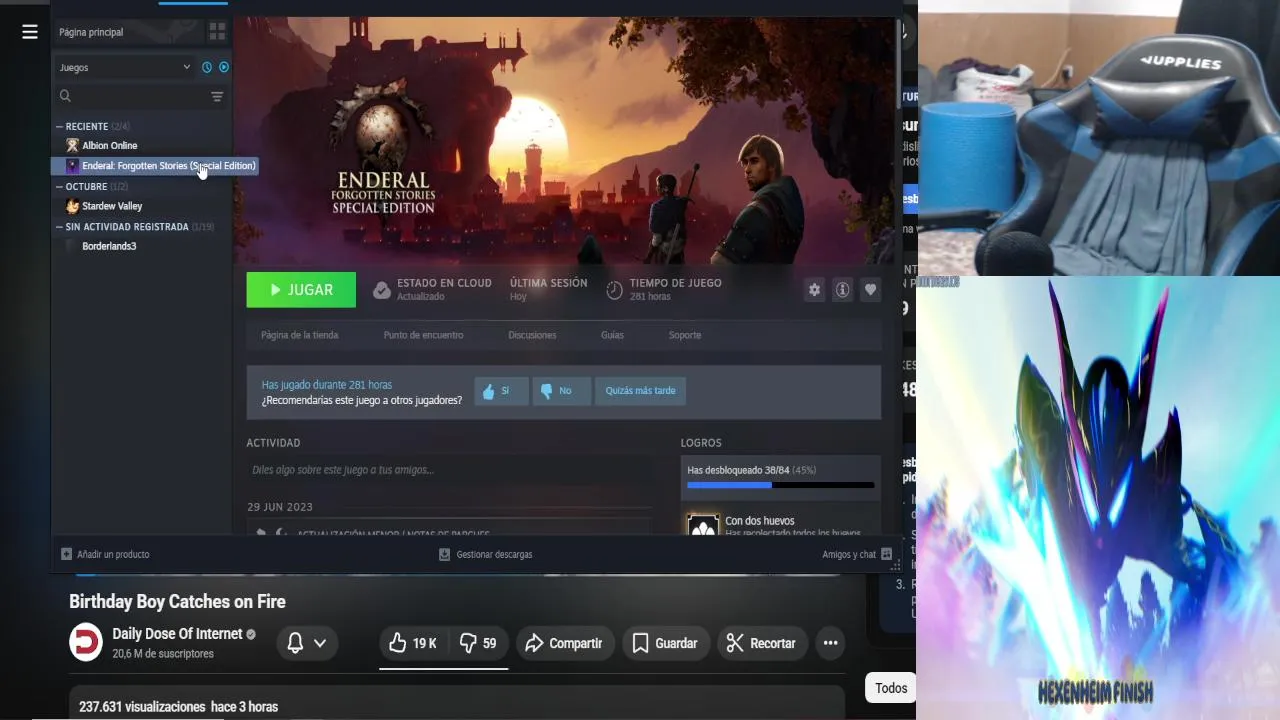Toggle sort by recent activity clock icon

(207, 67)
